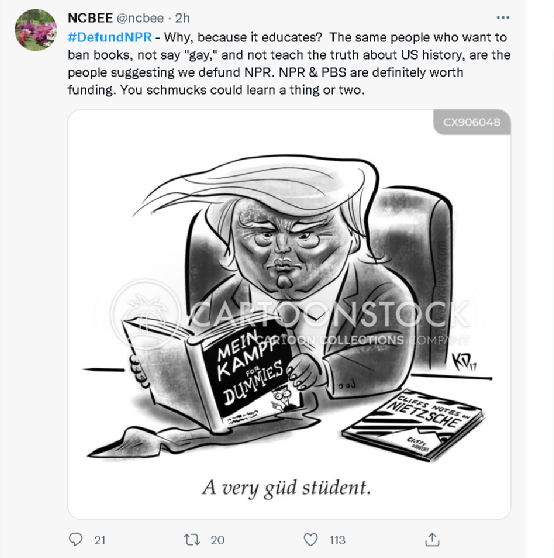Open the tweet's three-dot more options menu
This screenshot has width=554, height=558.
tap(503, 17)
